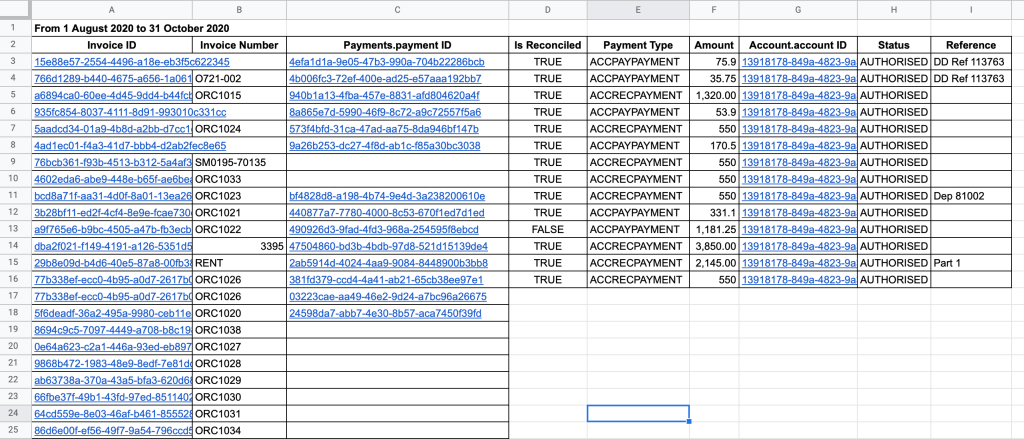Select column F header
The width and height of the screenshot is (1024, 439).
tap(714, 10)
